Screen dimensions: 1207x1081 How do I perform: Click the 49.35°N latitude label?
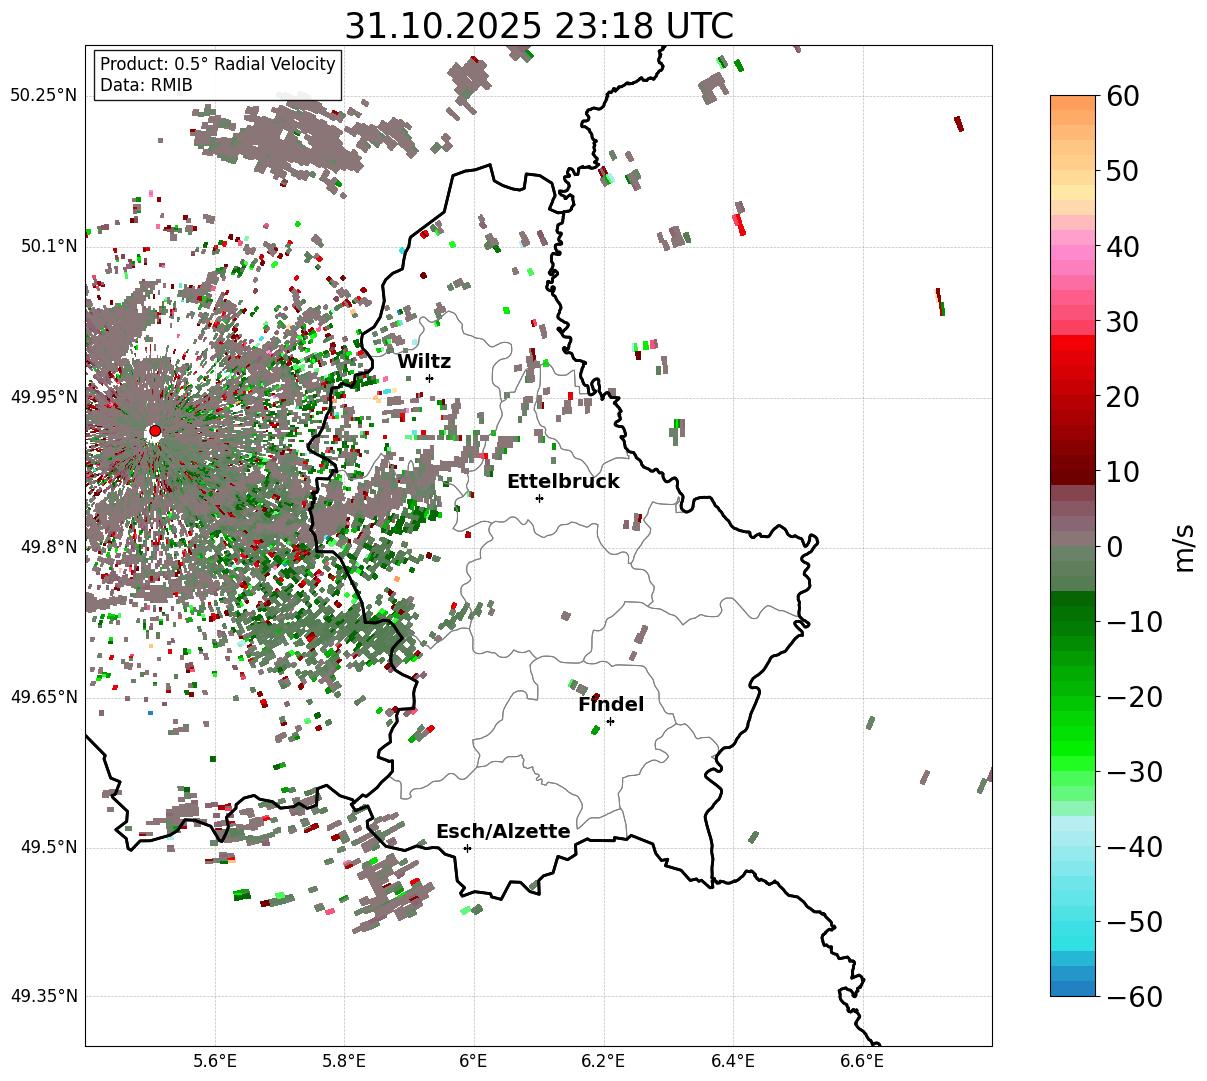(x=44, y=996)
